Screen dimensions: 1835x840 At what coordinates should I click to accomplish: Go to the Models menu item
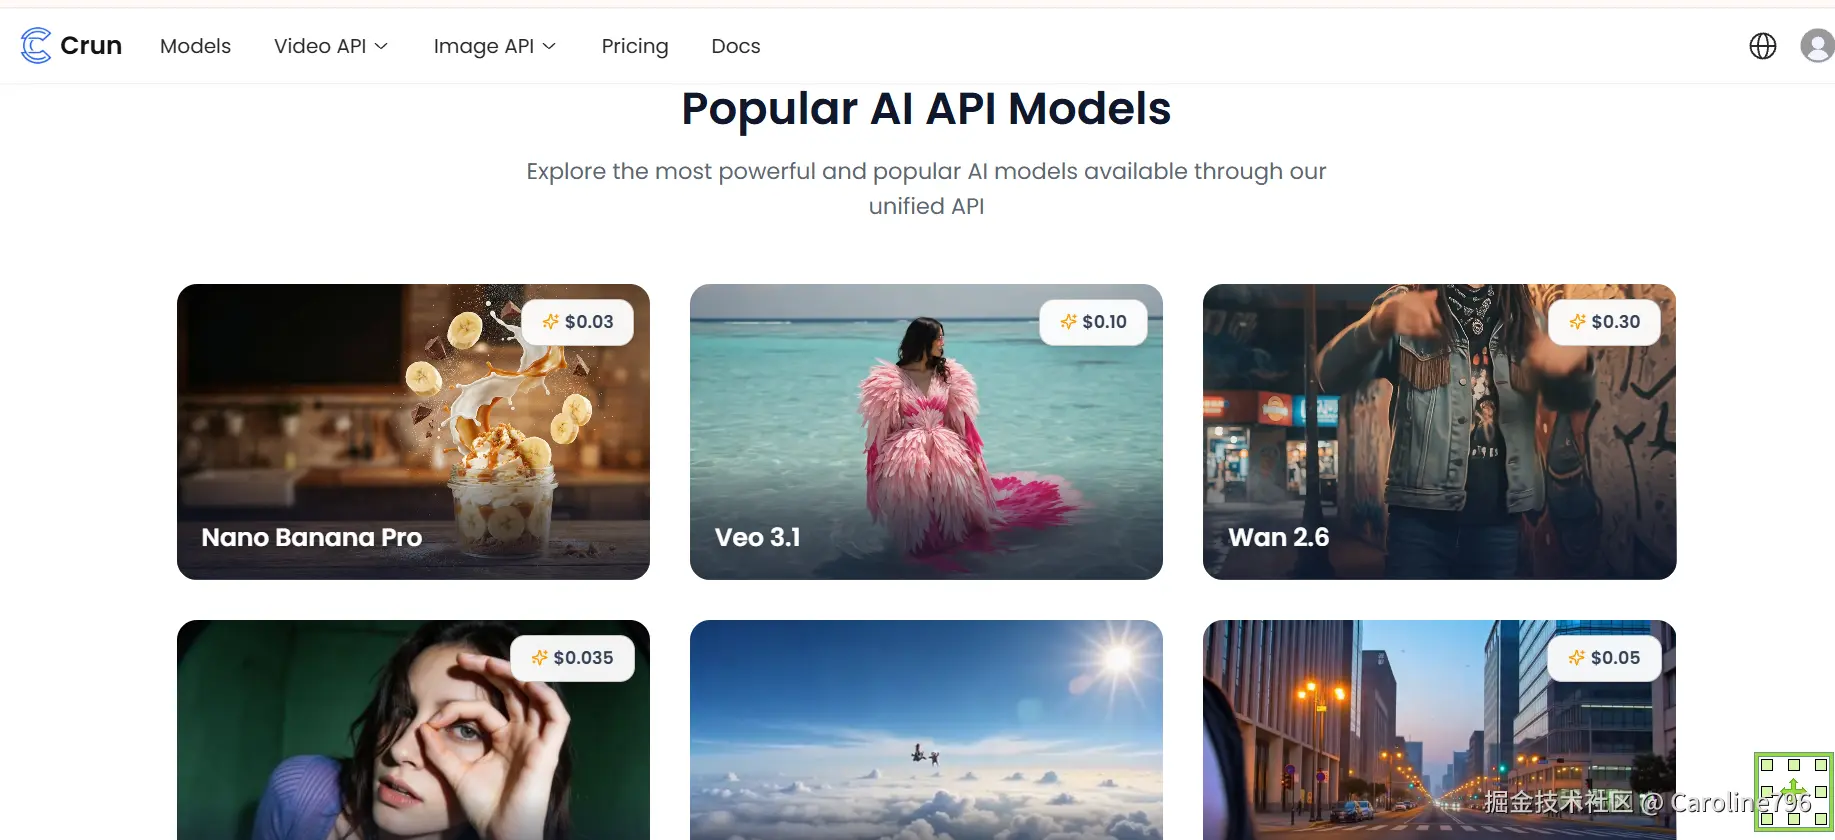(195, 46)
